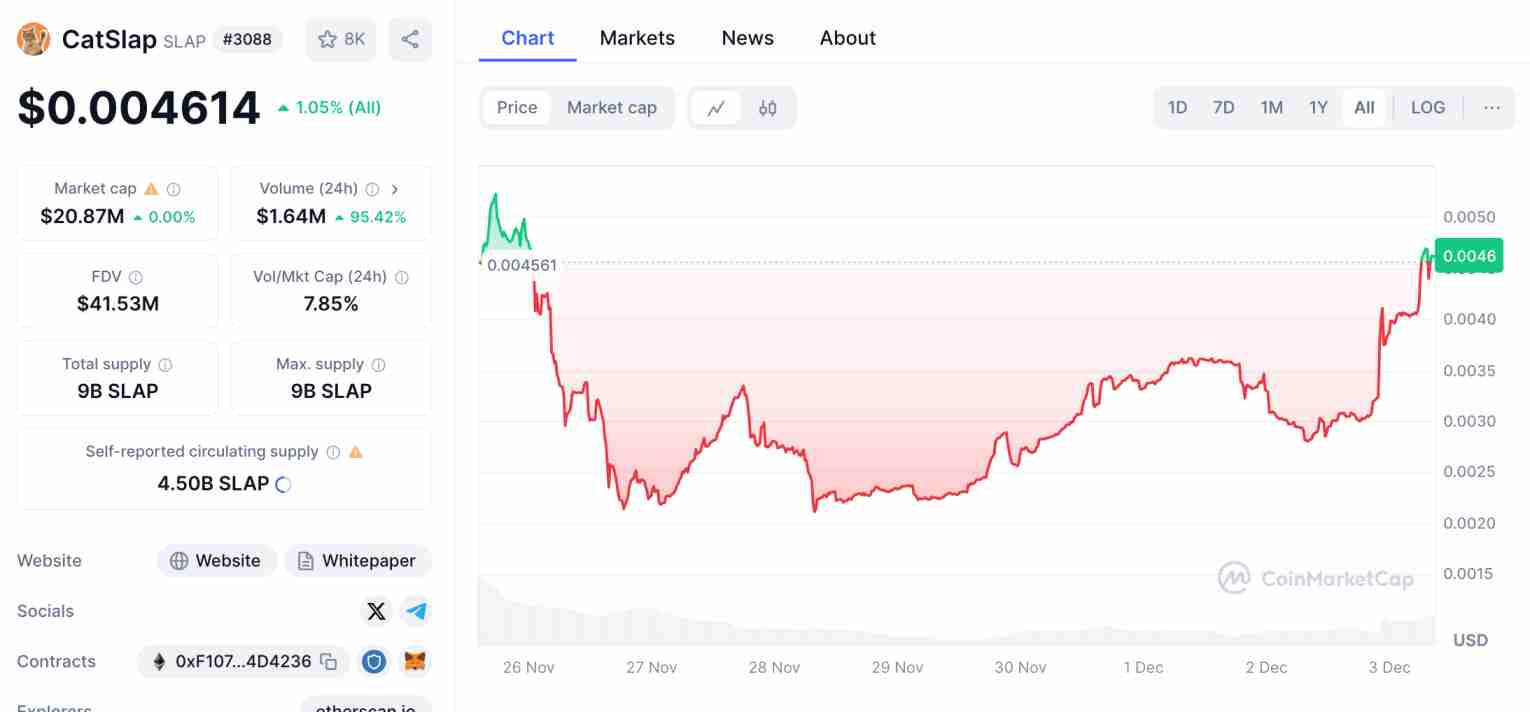The width and height of the screenshot is (1530, 712).
Task: Click the circulating supply progress ring
Action: tap(283, 484)
